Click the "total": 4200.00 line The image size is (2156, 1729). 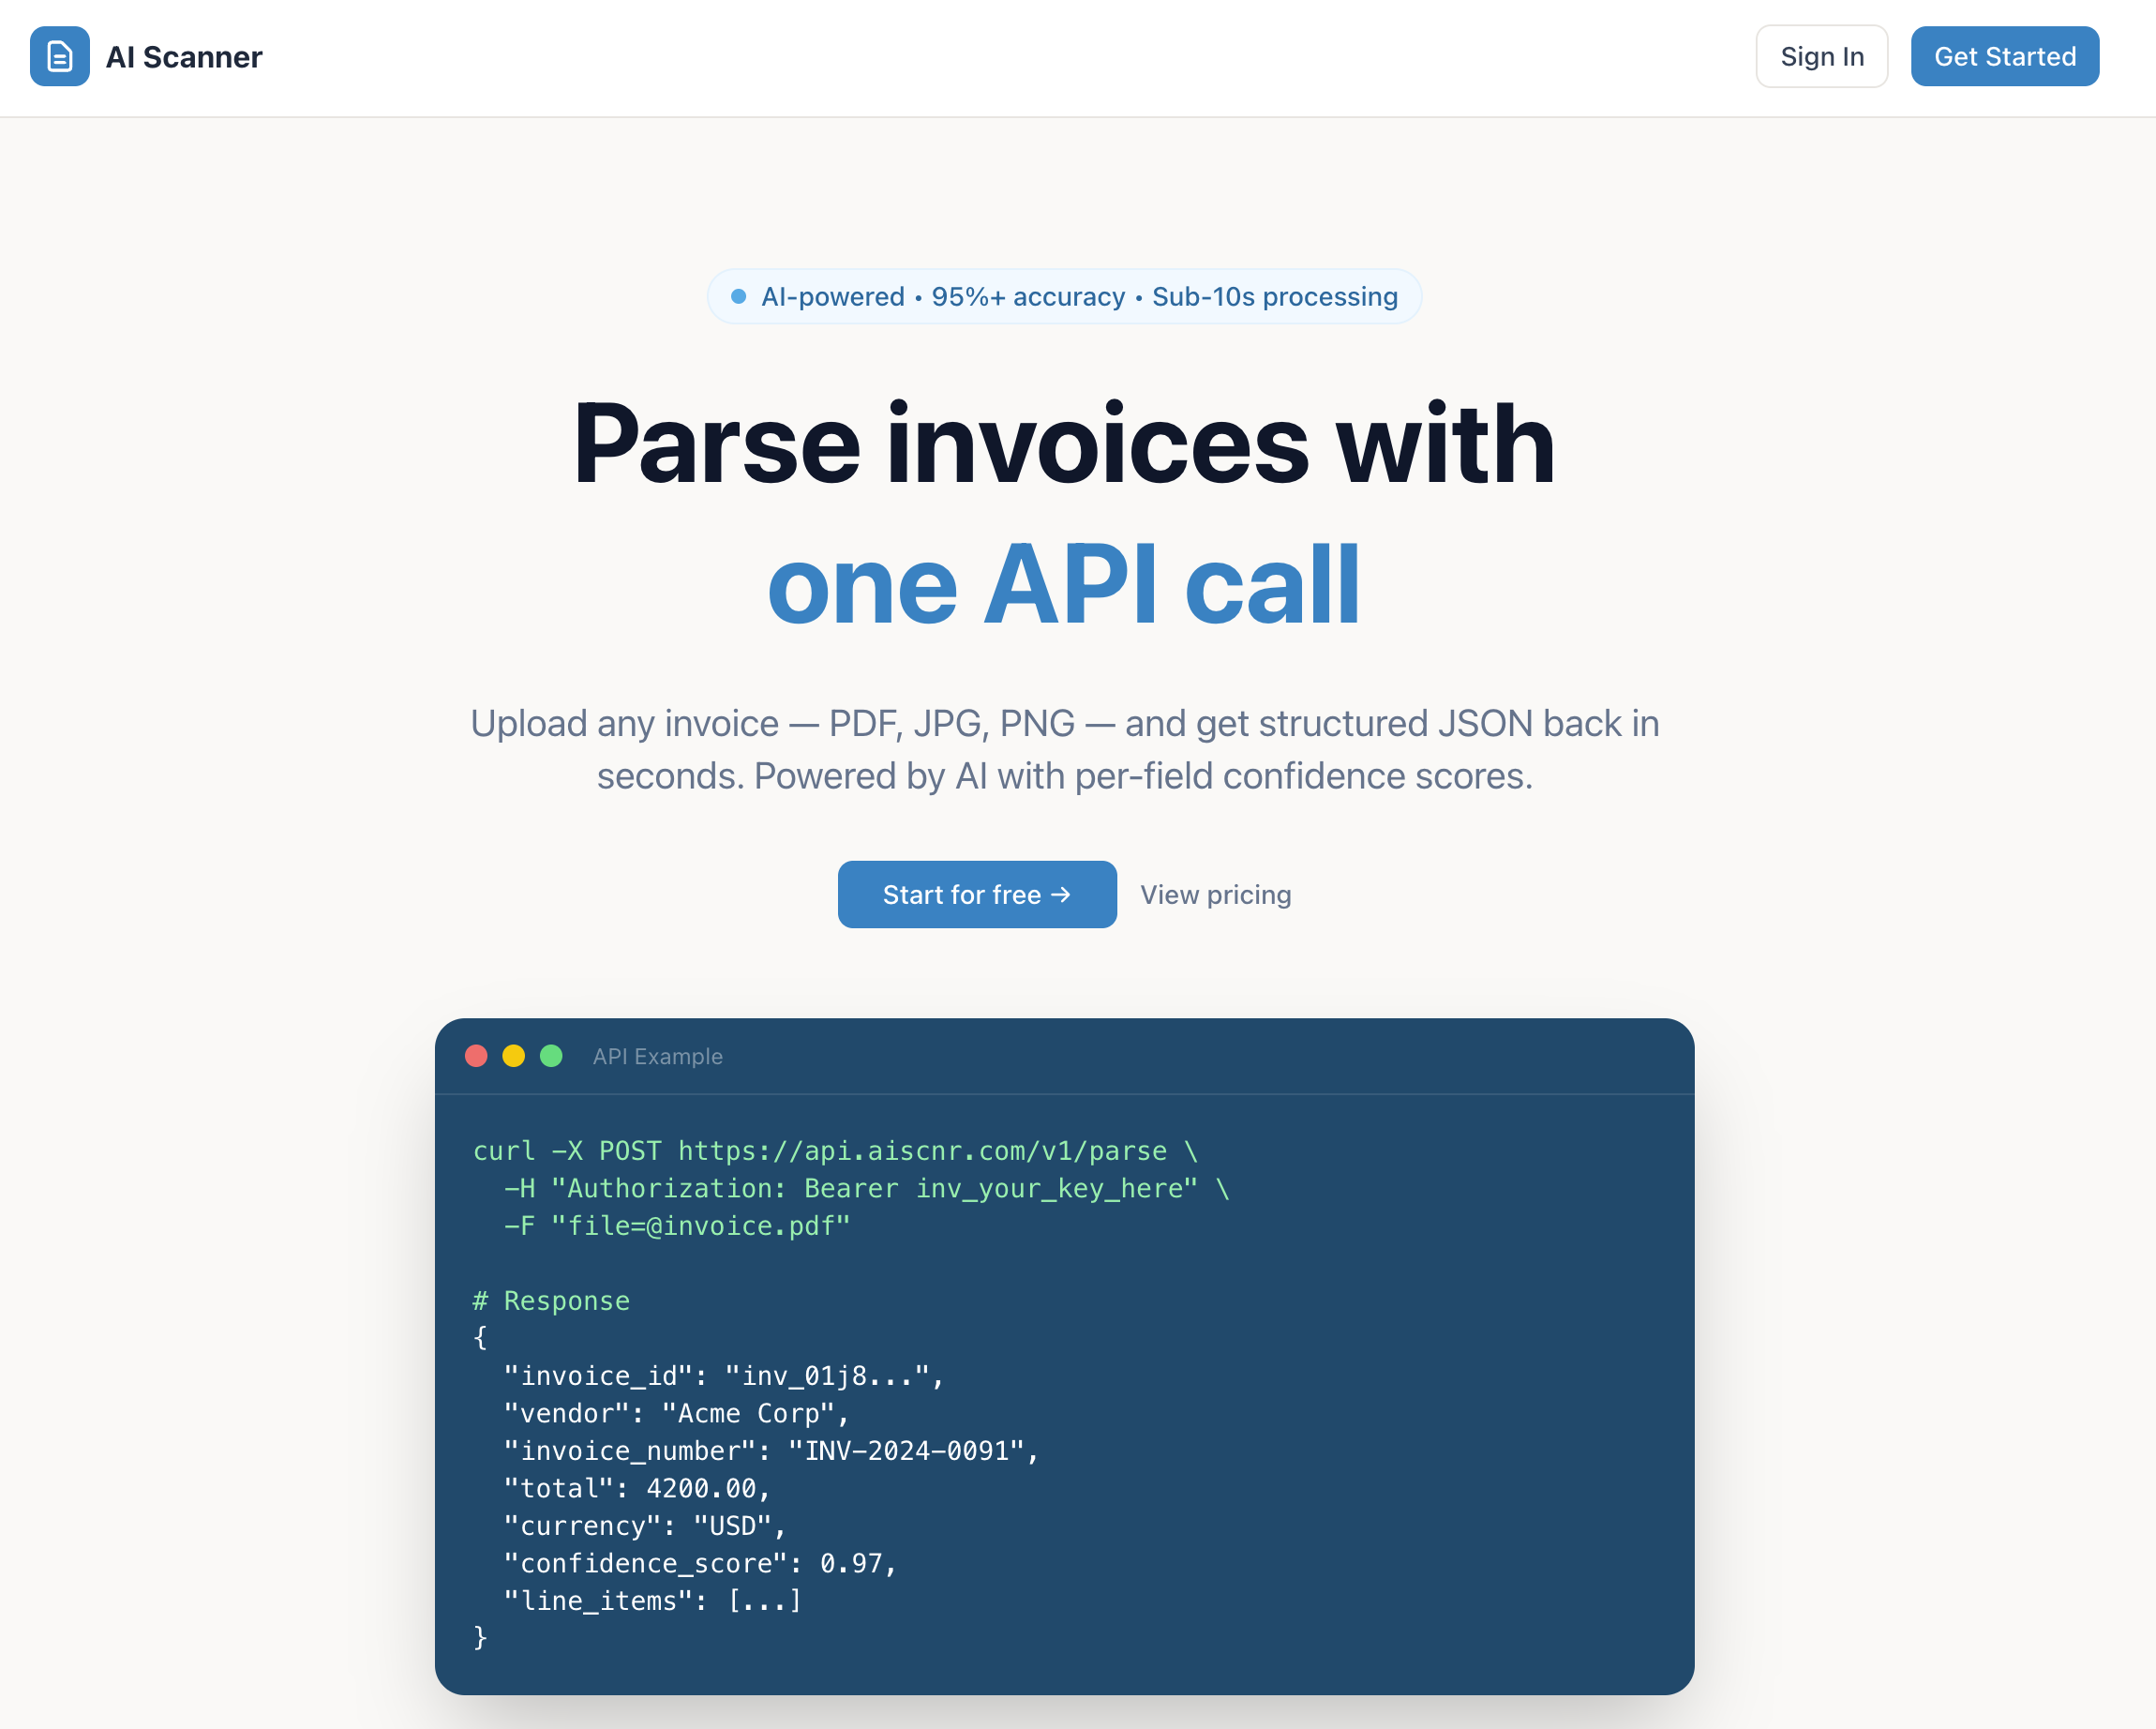[638, 1488]
